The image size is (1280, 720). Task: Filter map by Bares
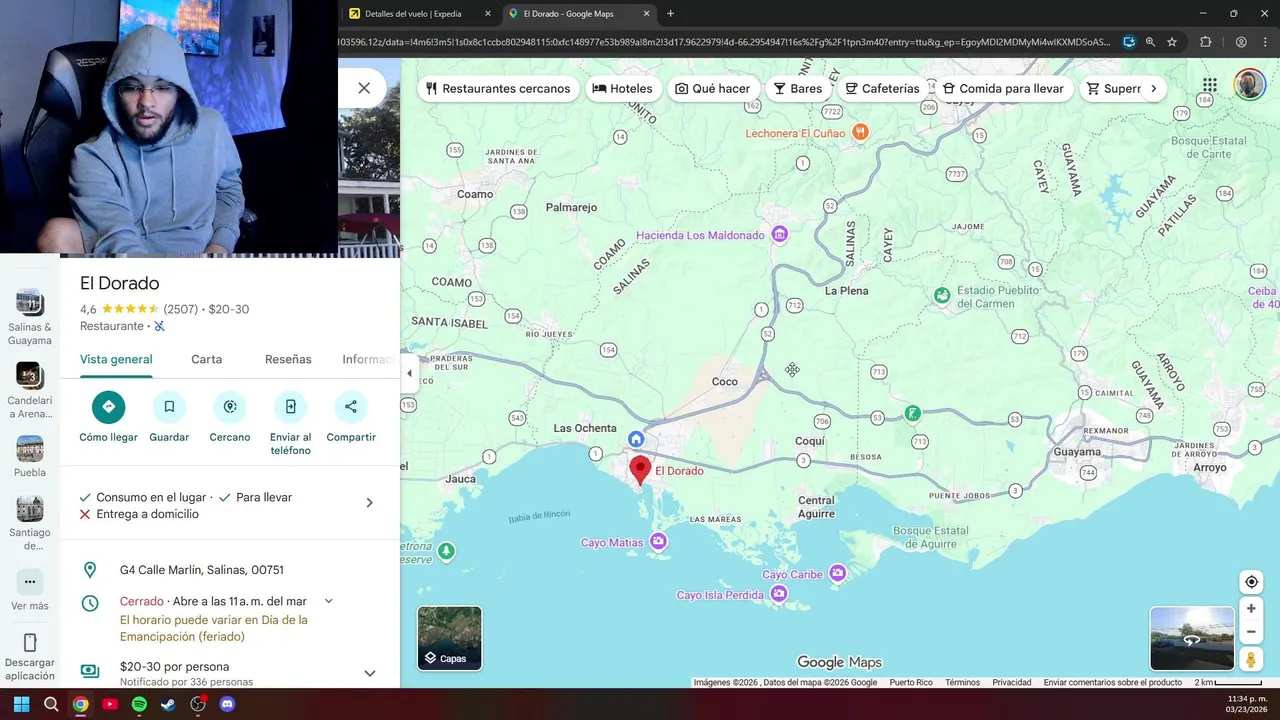[798, 89]
